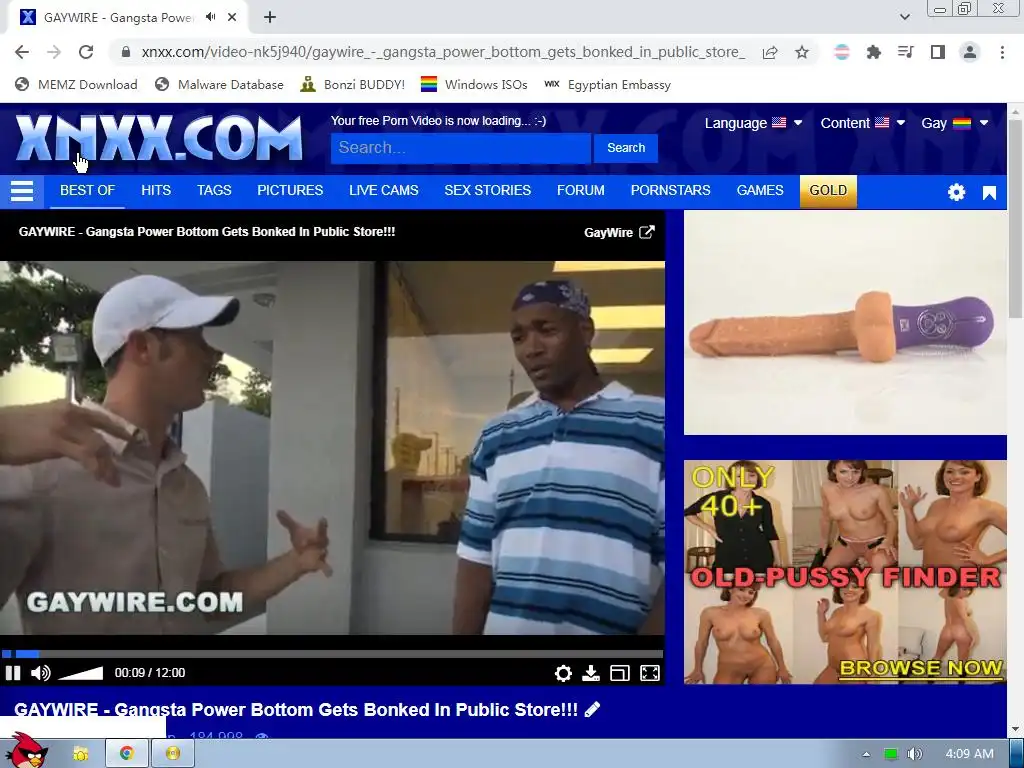Open the LIVE CAMS section
The width and height of the screenshot is (1024, 768).
384,190
